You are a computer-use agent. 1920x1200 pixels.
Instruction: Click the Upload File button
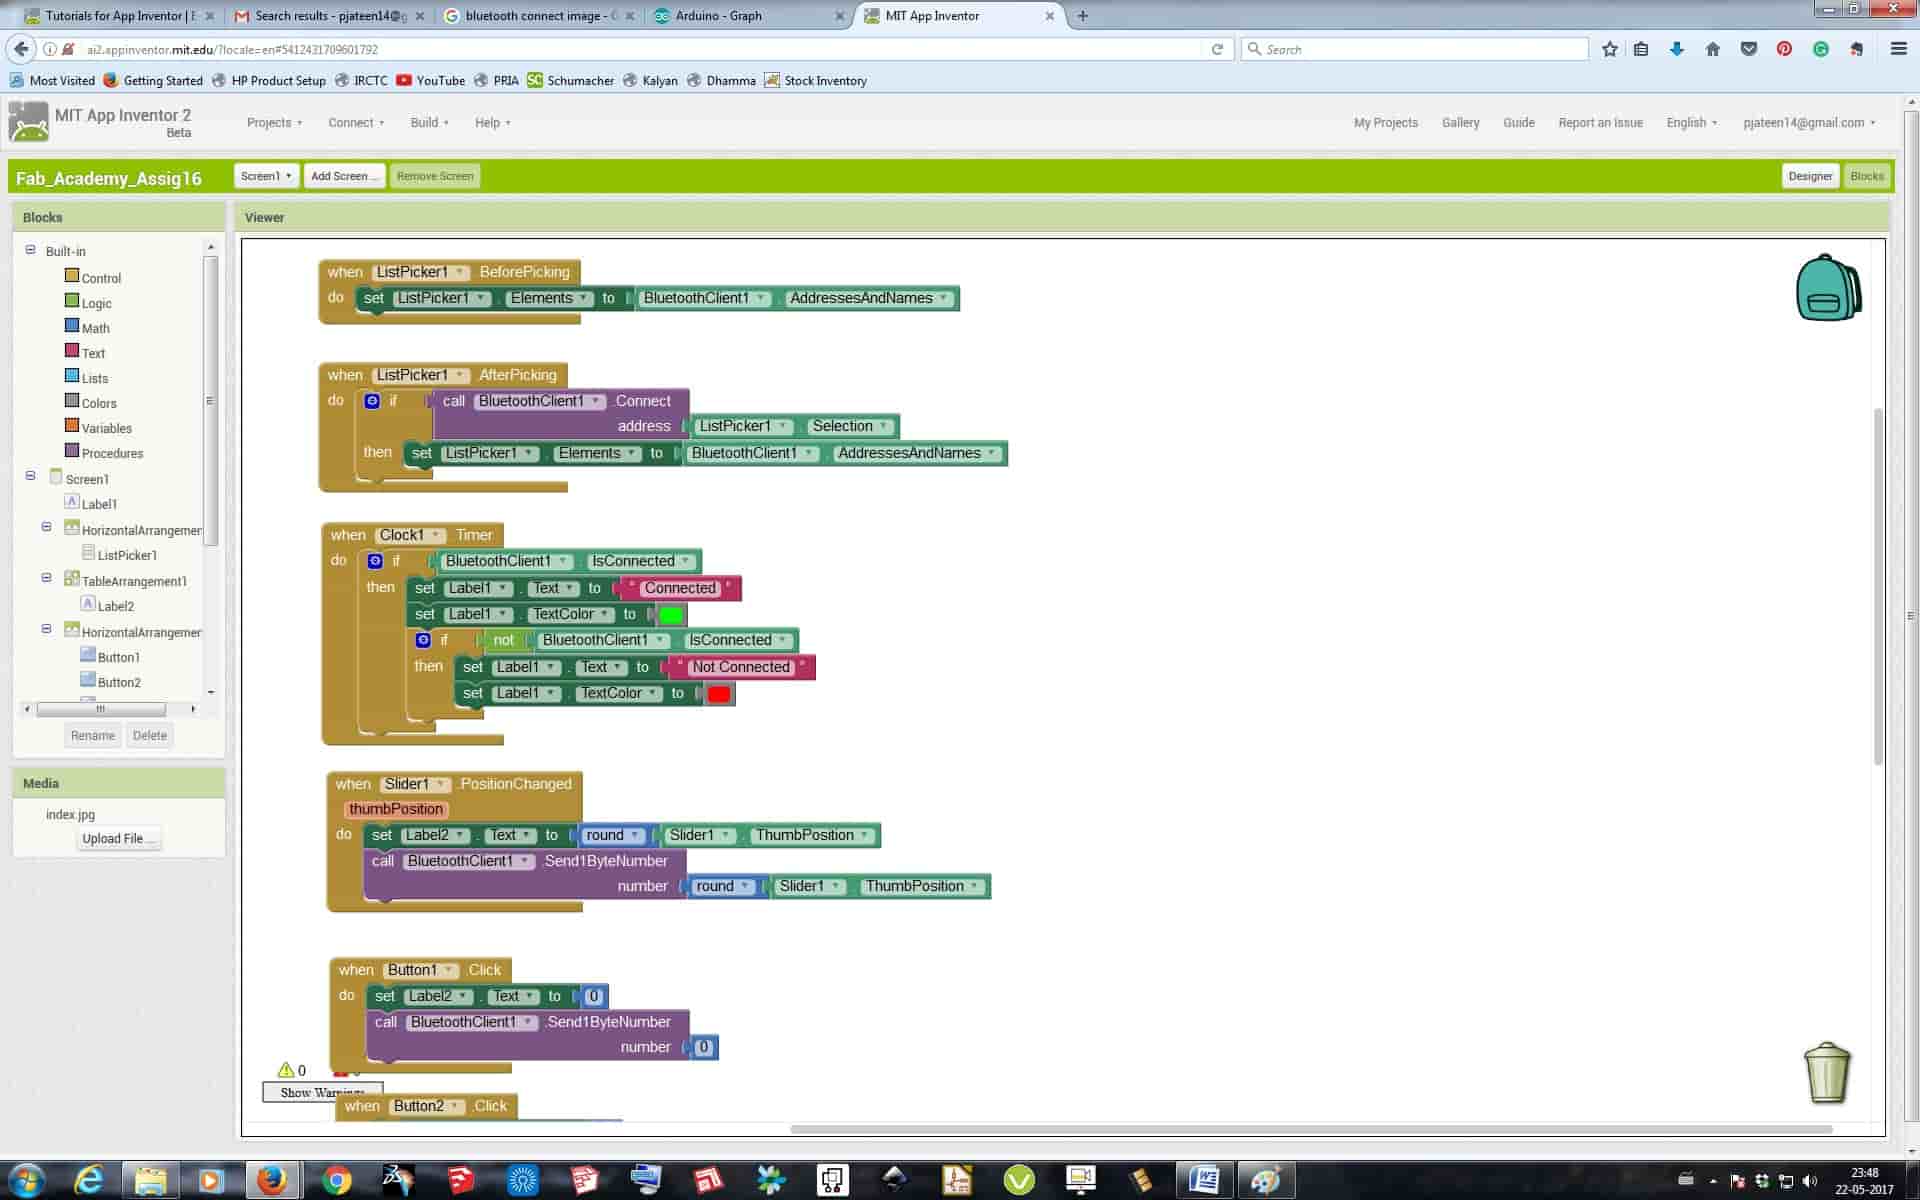(x=119, y=839)
